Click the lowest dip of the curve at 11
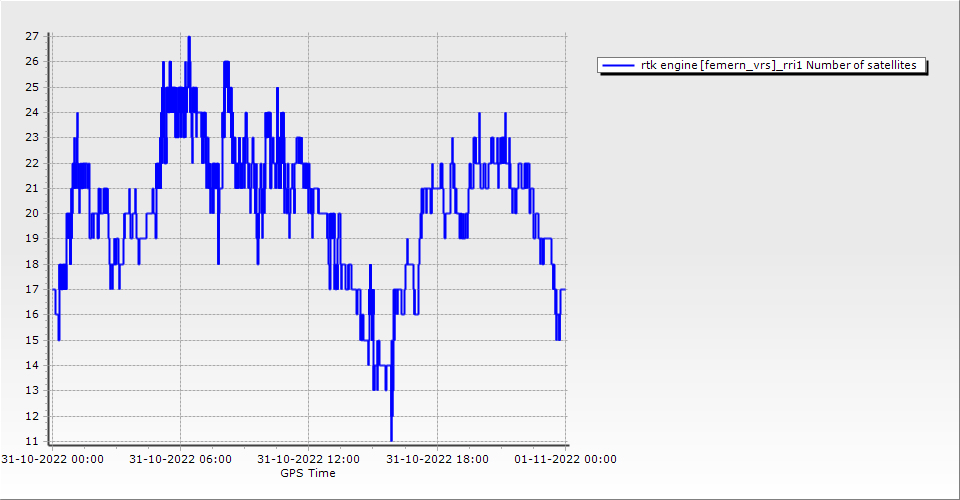The width and height of the screenshot is (960, 500). [x=391, y=439]
